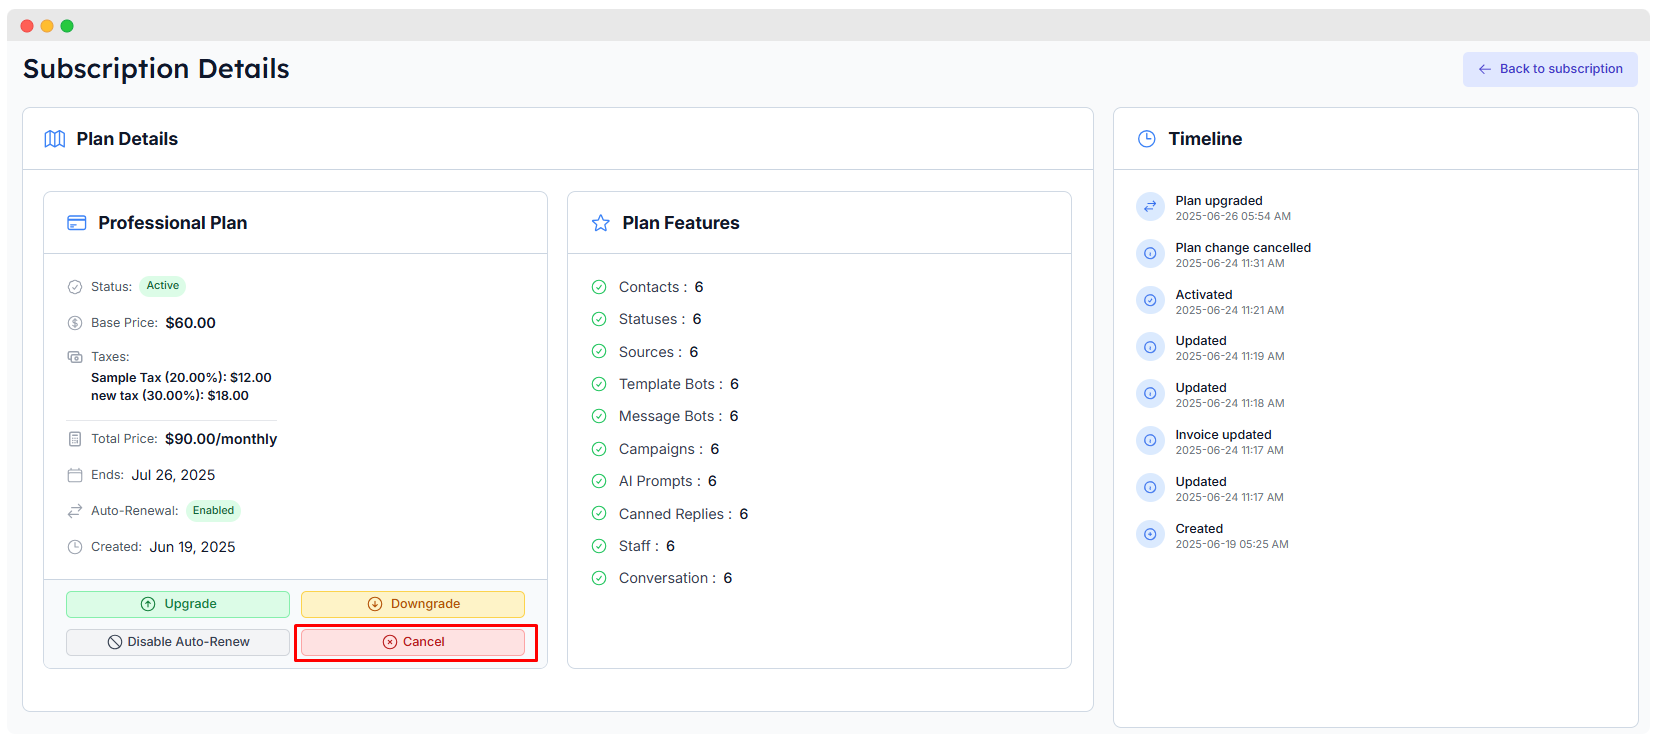This screenshot has height=743, width=1657.
Task: Click the check icon beside AI Prompts
Action: (599, 481)
